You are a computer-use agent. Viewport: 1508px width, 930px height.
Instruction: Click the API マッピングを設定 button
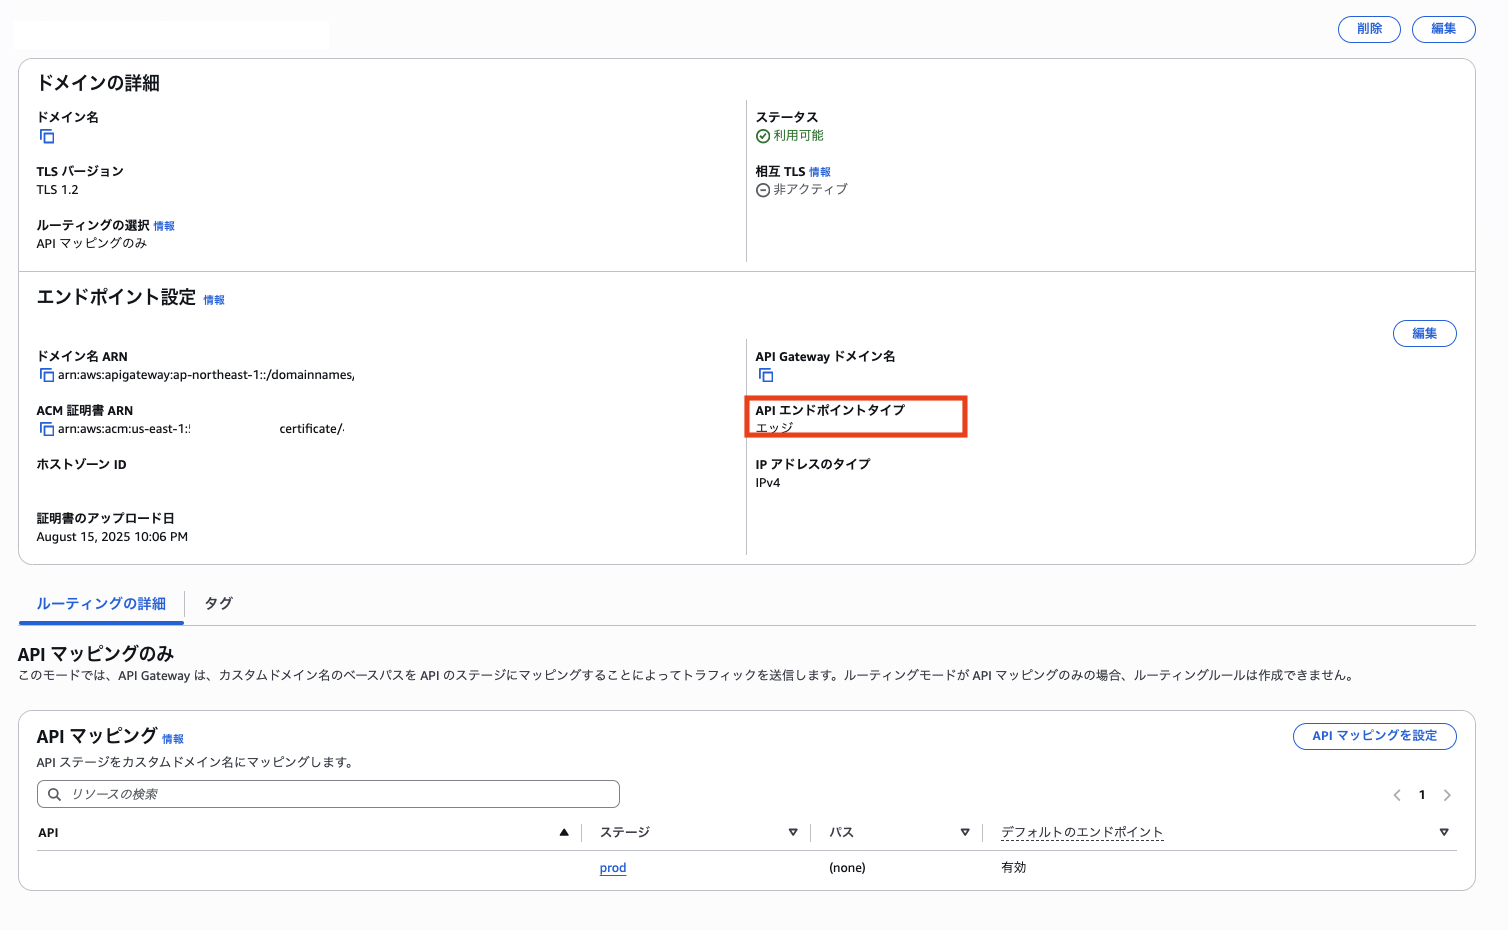point(1375,736)
